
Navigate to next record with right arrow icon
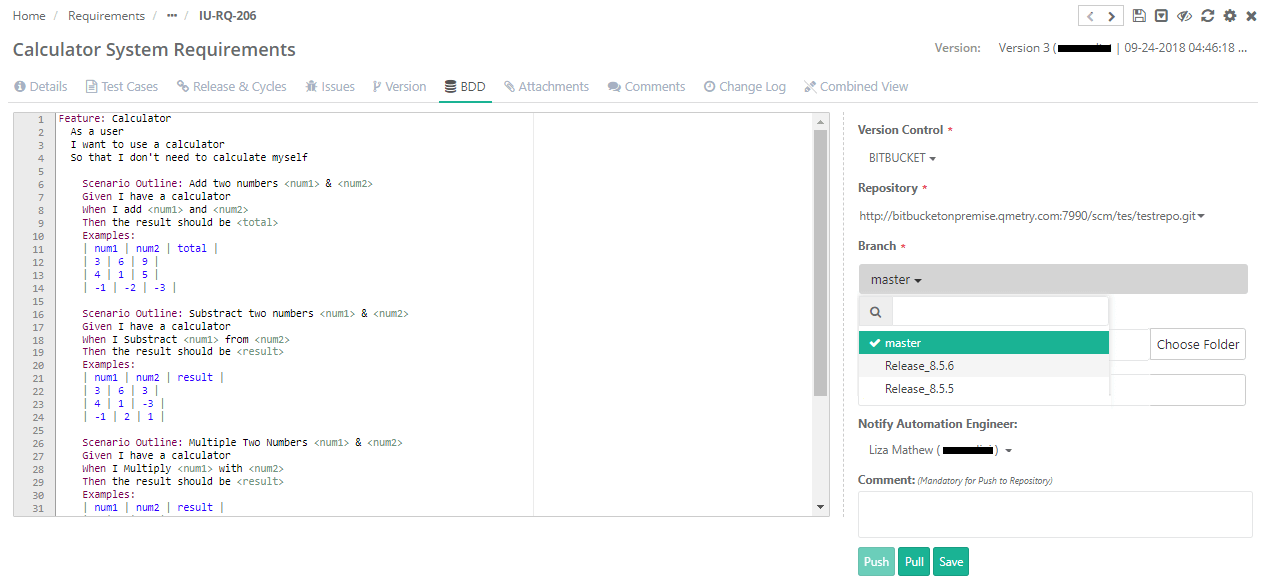click(1111, 15)
